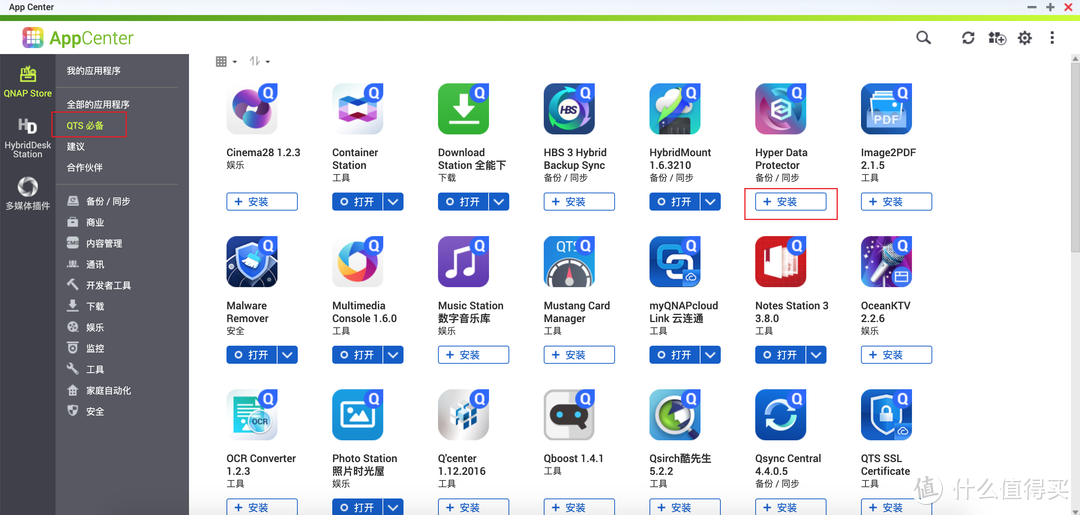Click the Image2PDF app icon
The height and width of the screenshot is (515, 1080).
[x=886, y=109]
